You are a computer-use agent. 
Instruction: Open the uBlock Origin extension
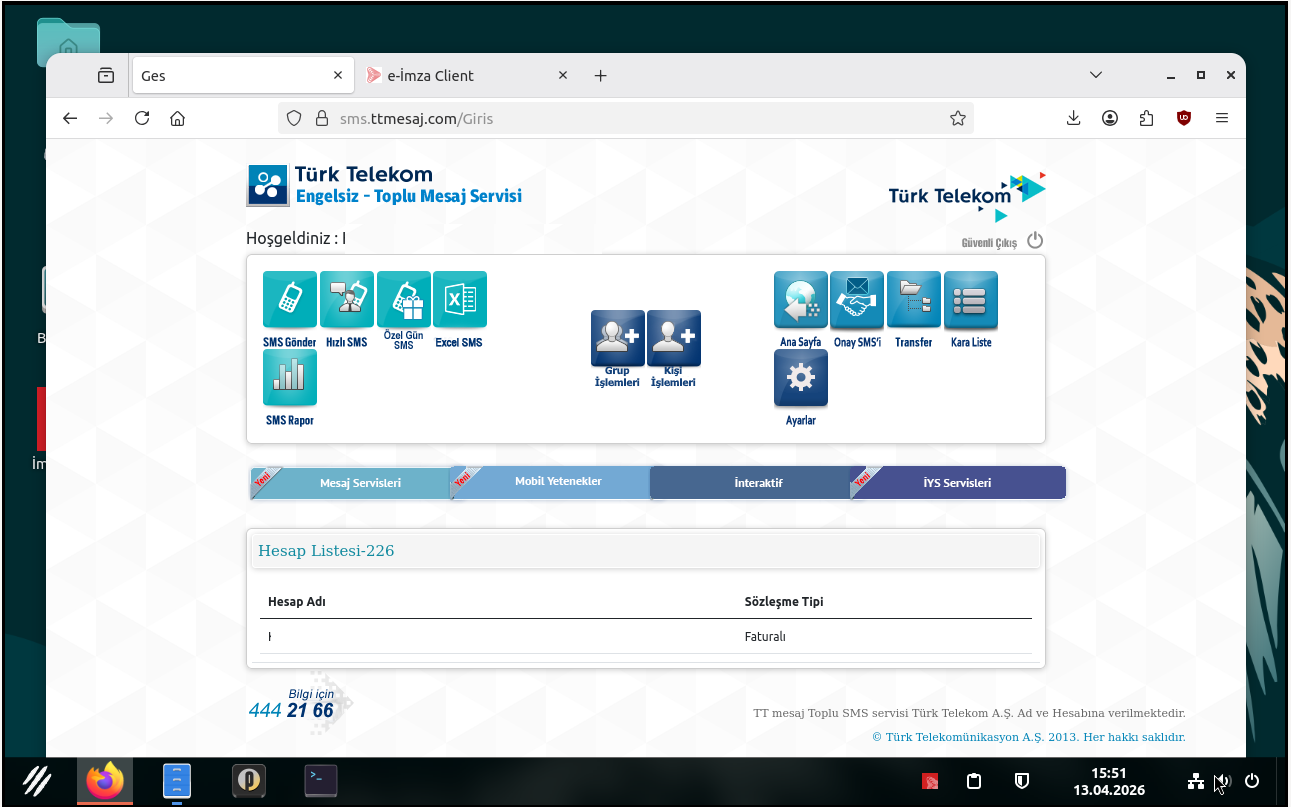click(x=1184, y=118)
